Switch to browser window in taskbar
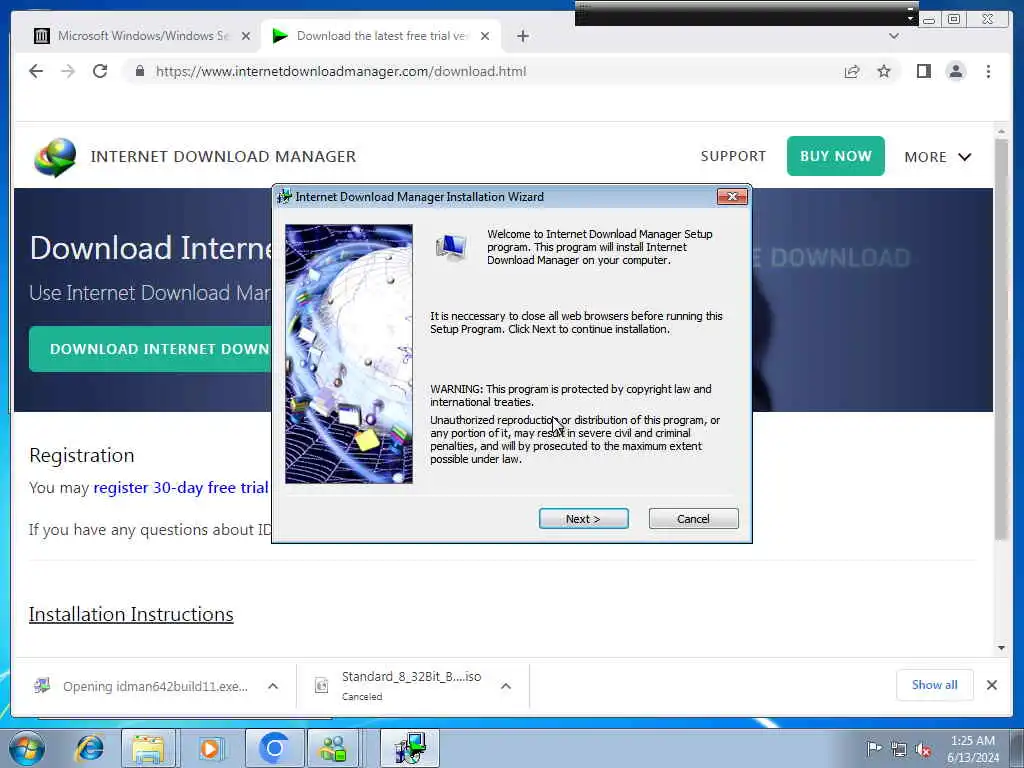 pos(274,748)
